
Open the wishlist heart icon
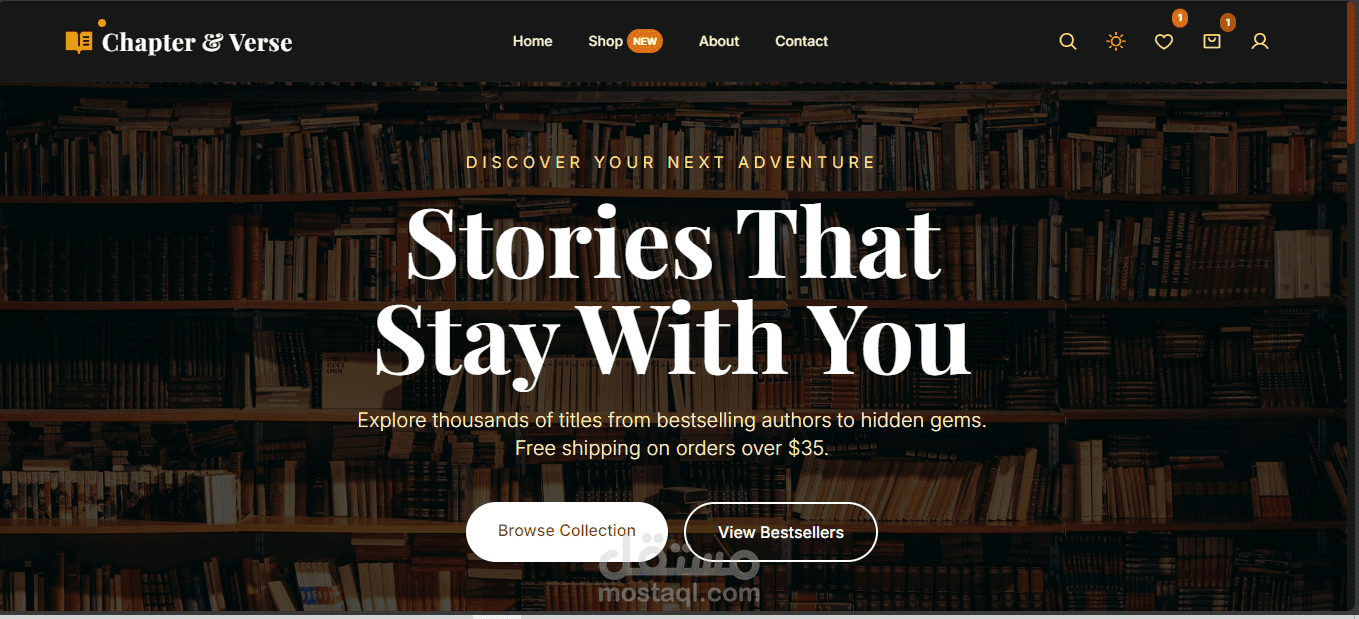[x=1164, y=42]
